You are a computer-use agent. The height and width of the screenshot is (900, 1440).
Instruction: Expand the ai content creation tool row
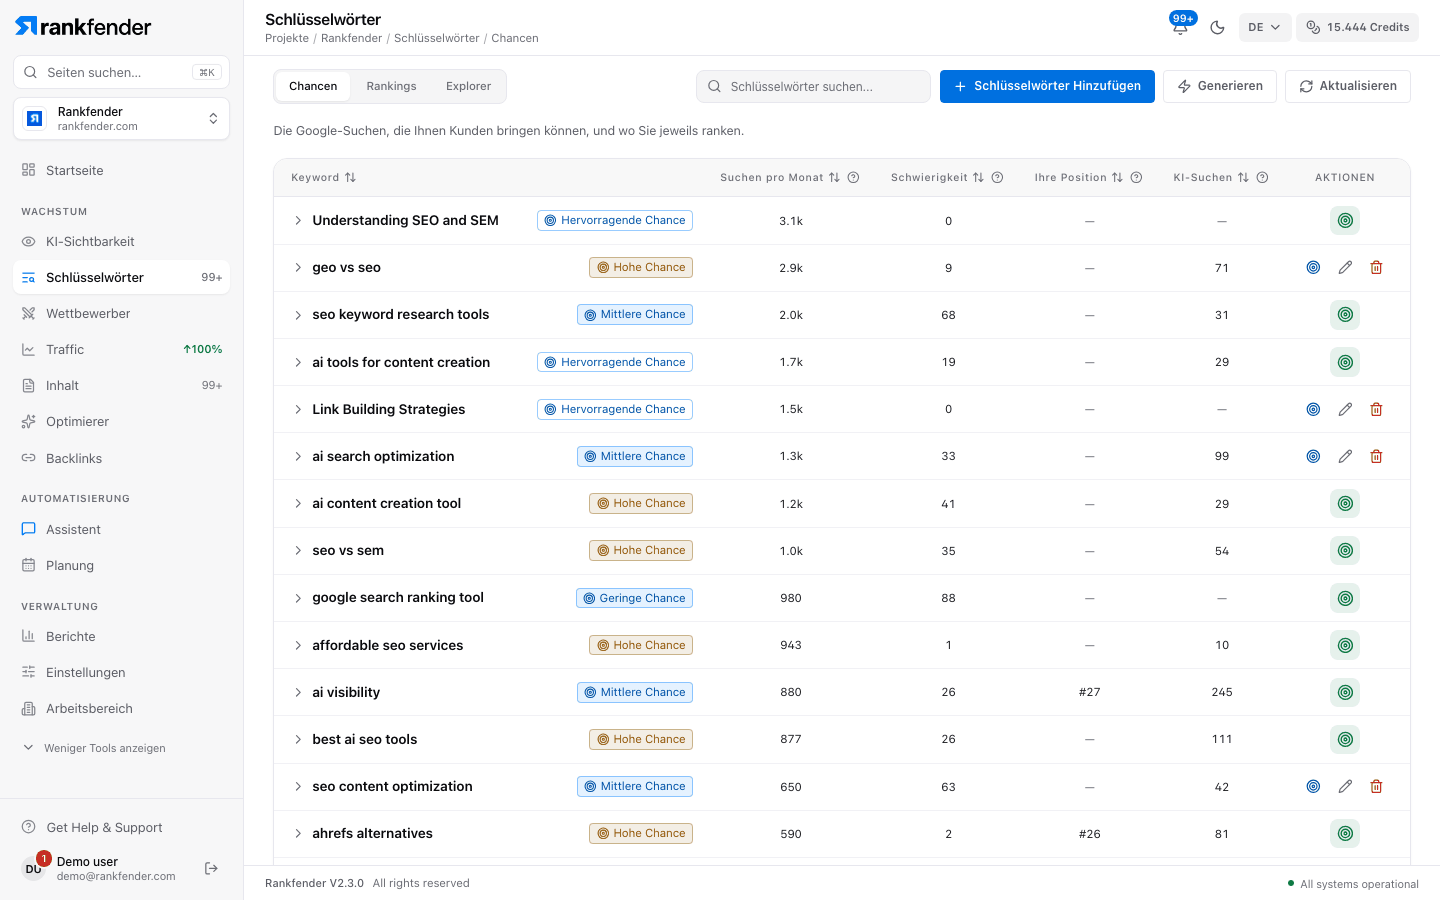point(298,503)
